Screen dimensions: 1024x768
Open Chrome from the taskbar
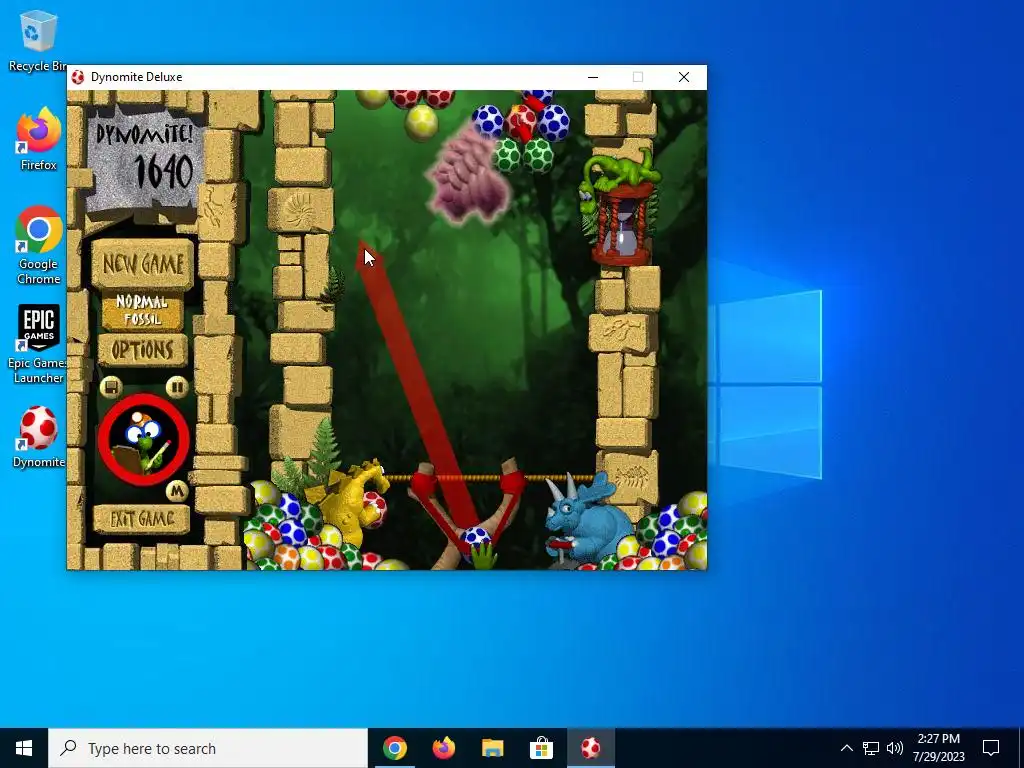(394, 748)
